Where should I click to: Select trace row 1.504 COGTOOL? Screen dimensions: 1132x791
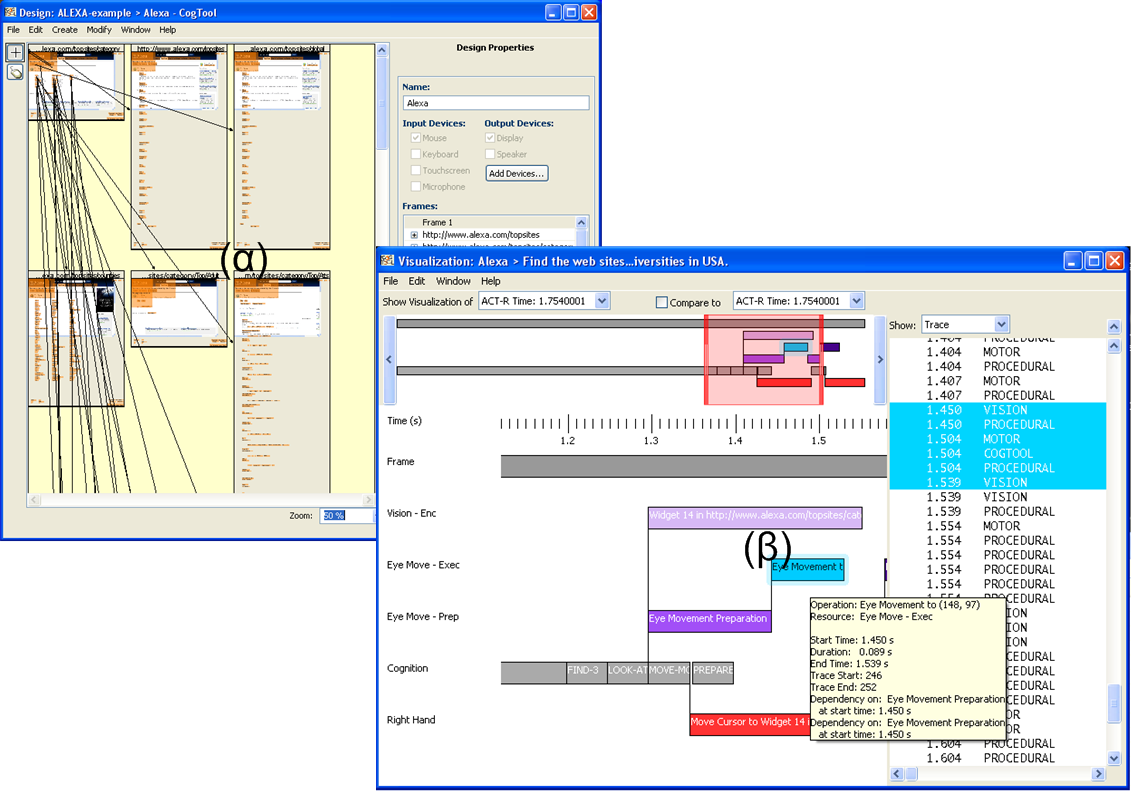point(998,453)
